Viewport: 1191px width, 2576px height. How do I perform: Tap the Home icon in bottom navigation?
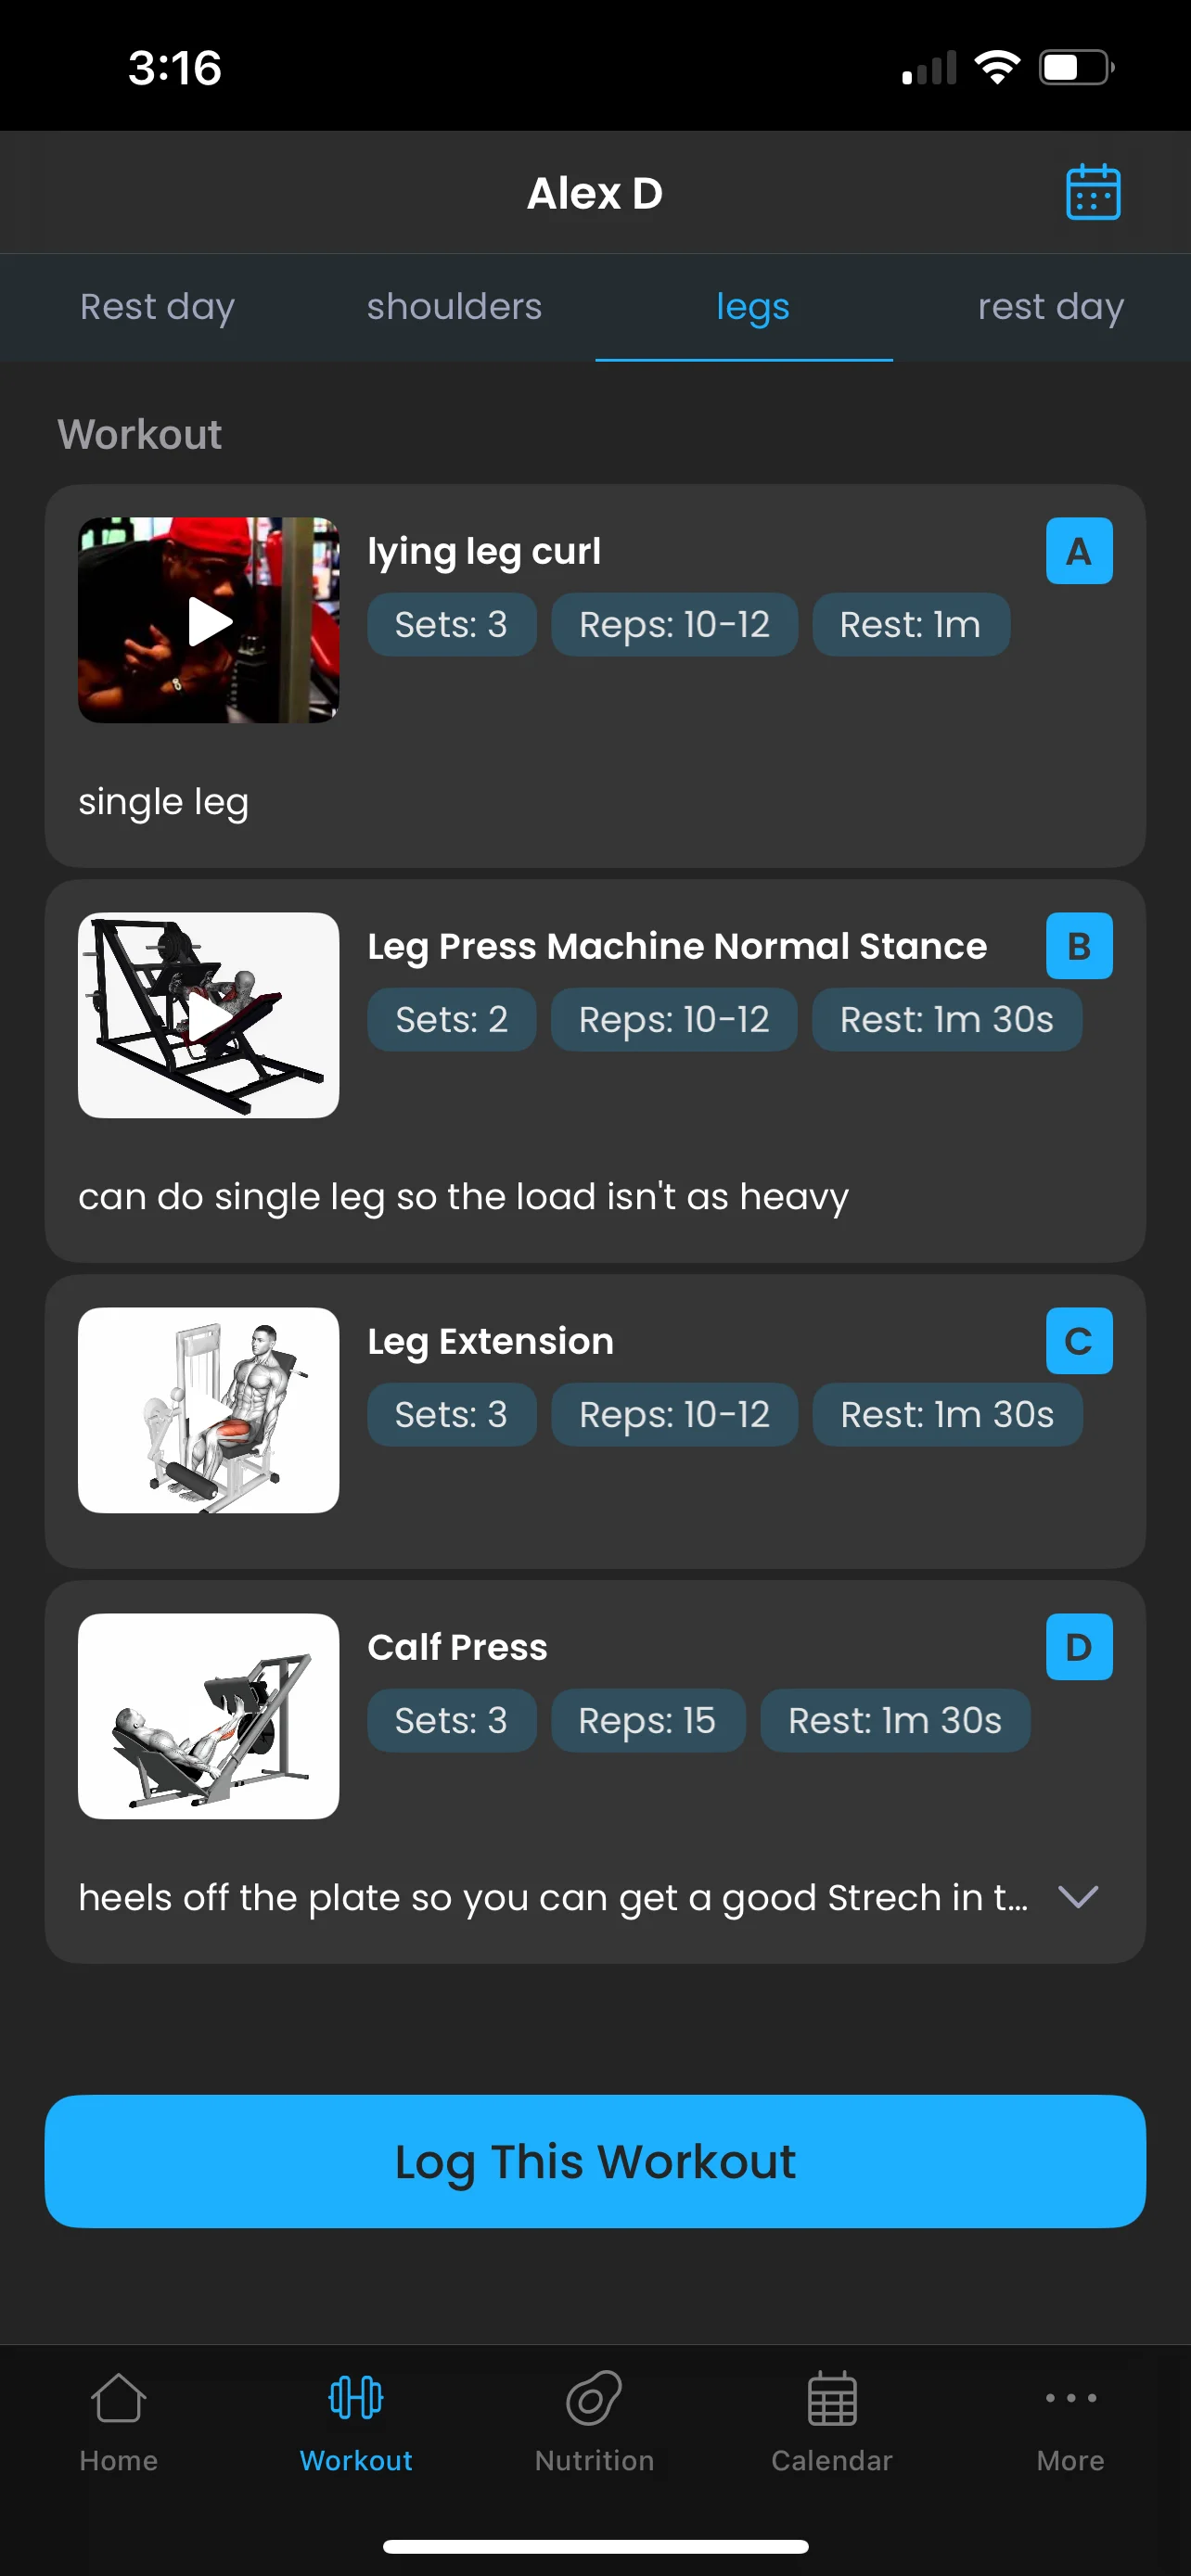click(118, 2398)
